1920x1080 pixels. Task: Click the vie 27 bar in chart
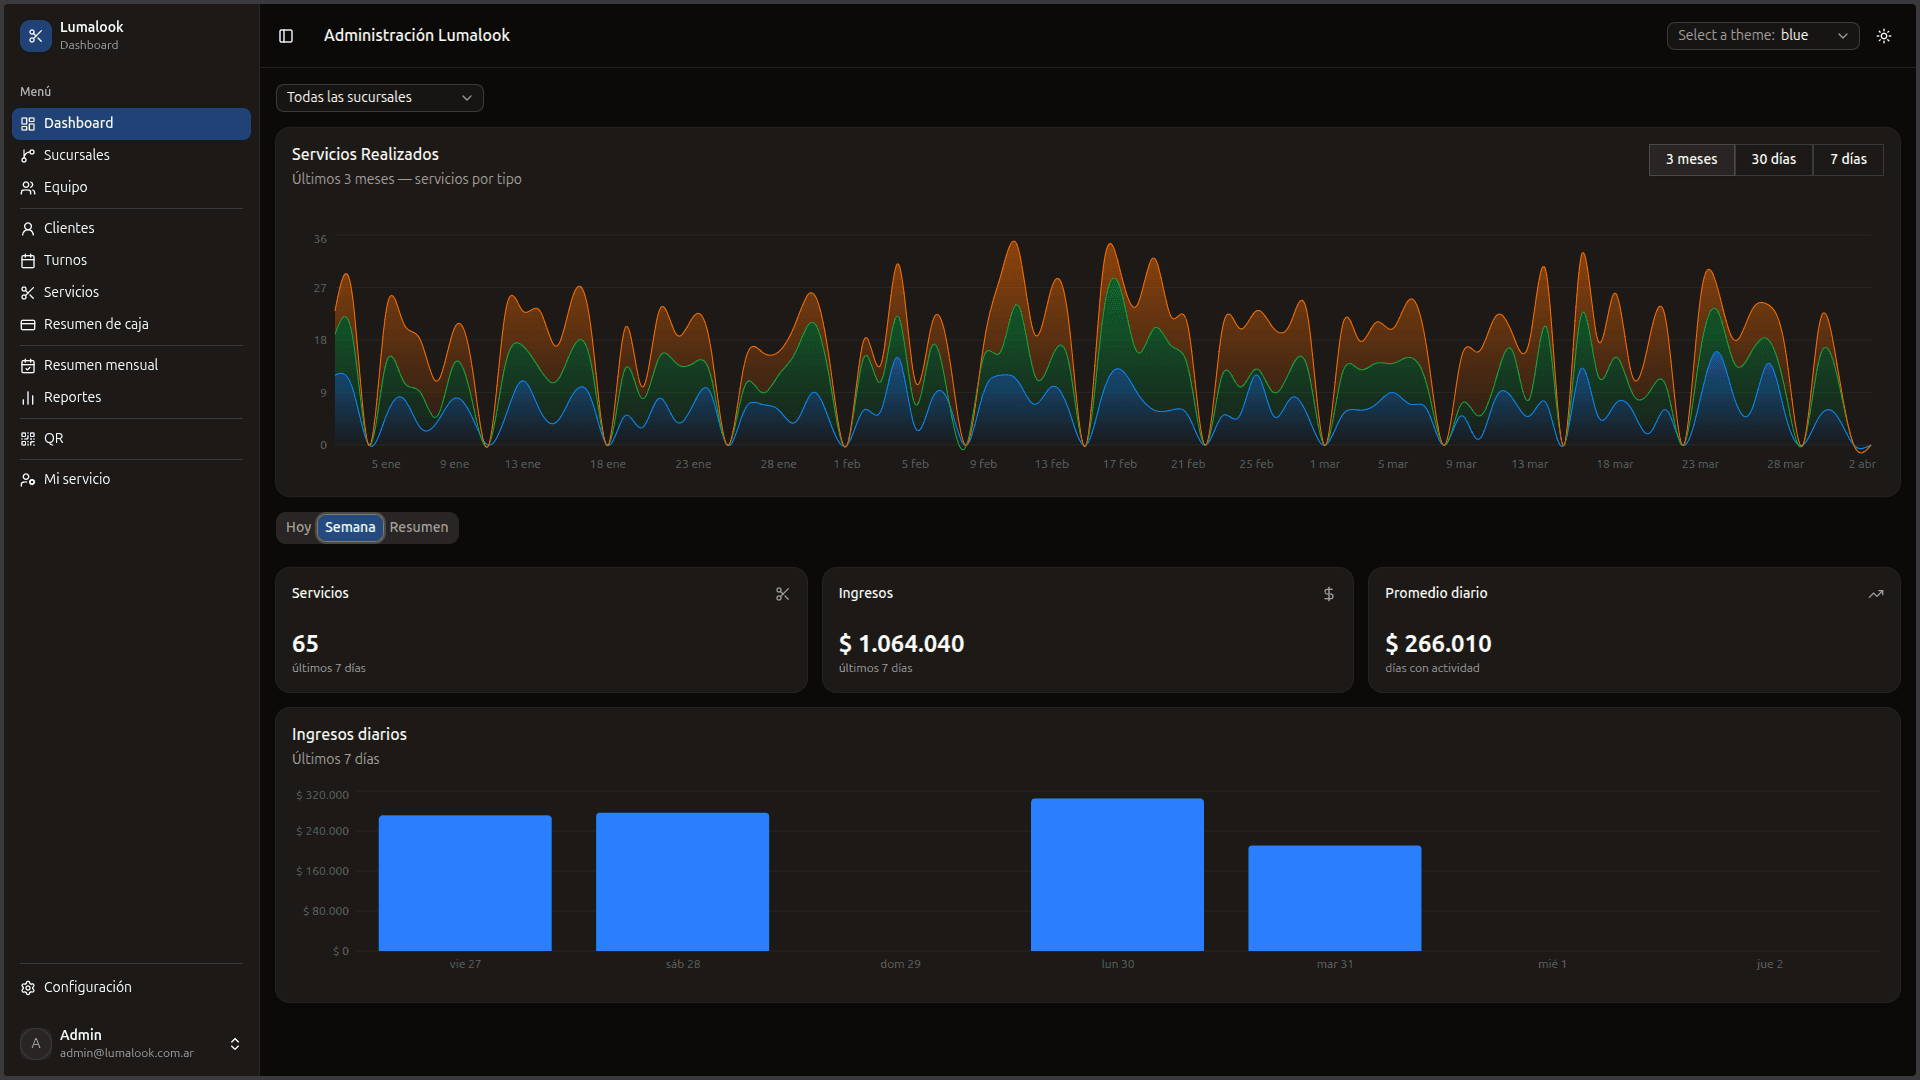coord(465,883)
